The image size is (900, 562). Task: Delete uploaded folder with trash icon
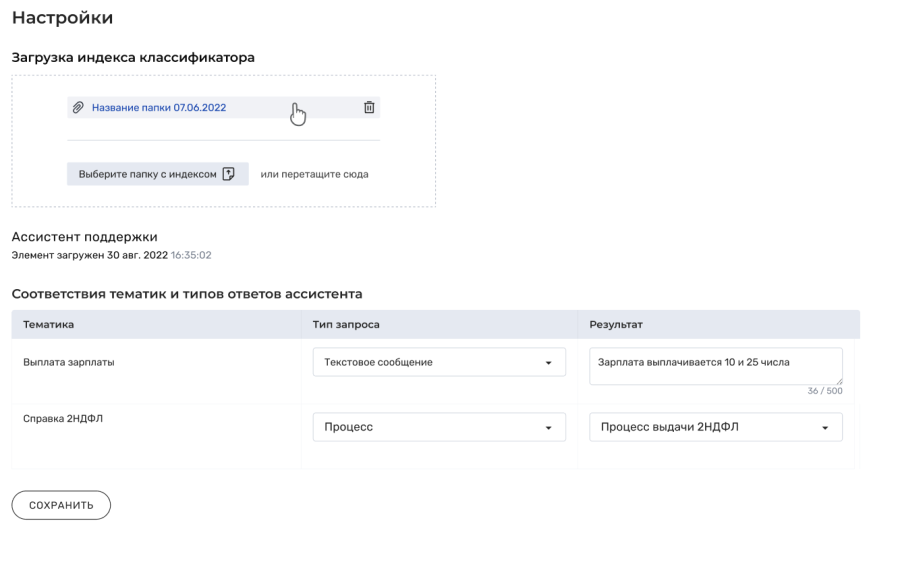click(369, 107)
